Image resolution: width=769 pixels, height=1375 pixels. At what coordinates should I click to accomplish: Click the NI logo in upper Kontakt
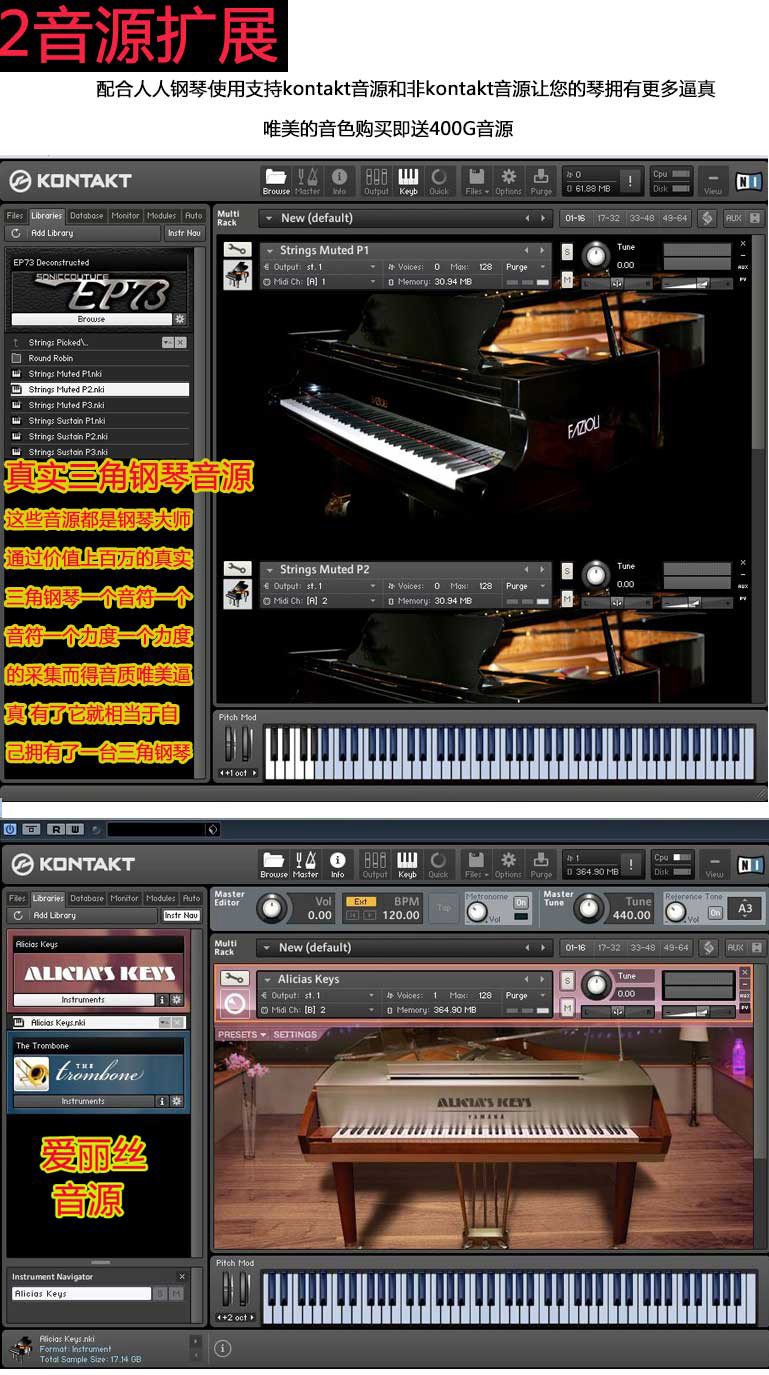(x=747, y=181)
